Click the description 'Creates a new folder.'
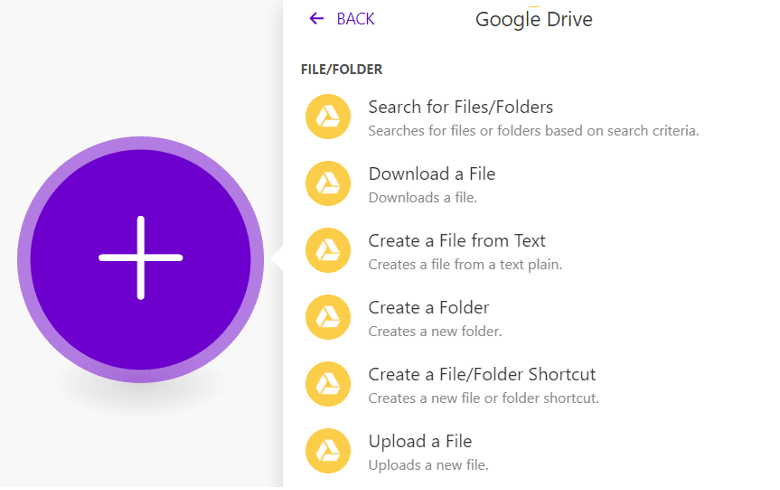780x490 pixels. coord(434,331)
